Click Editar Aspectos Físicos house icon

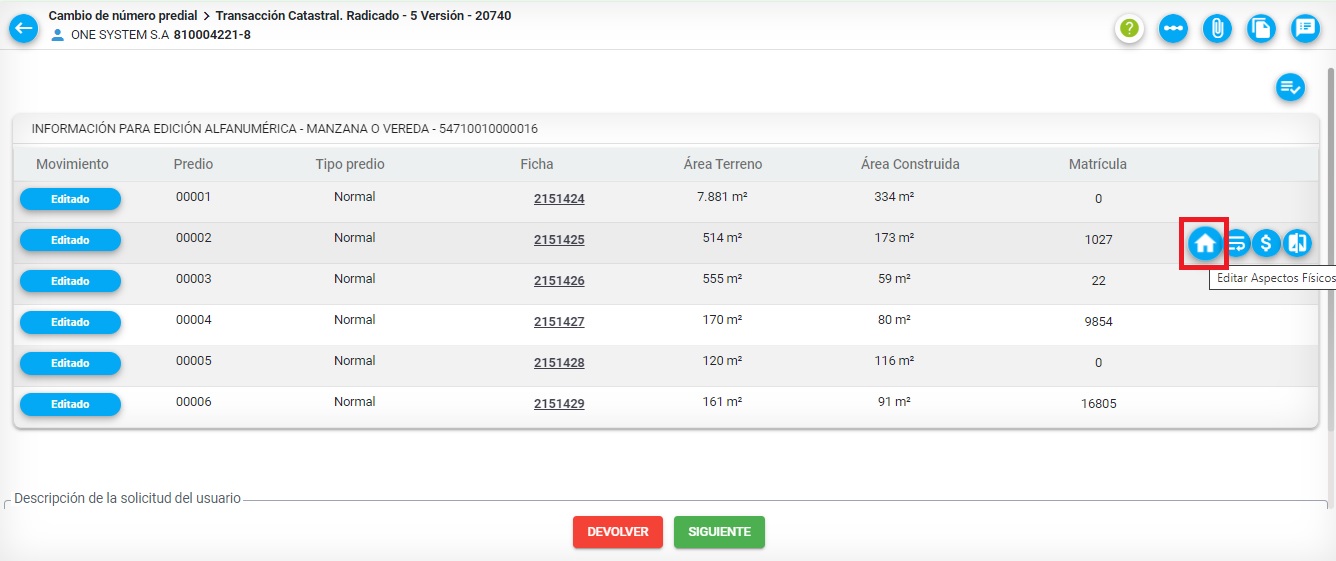[x=1205, y=242]
